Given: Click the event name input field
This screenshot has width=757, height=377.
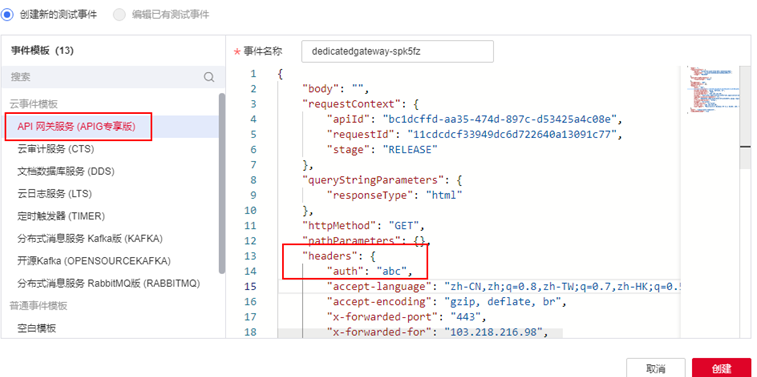Looking at the screenshot, I should pos(397,52).
